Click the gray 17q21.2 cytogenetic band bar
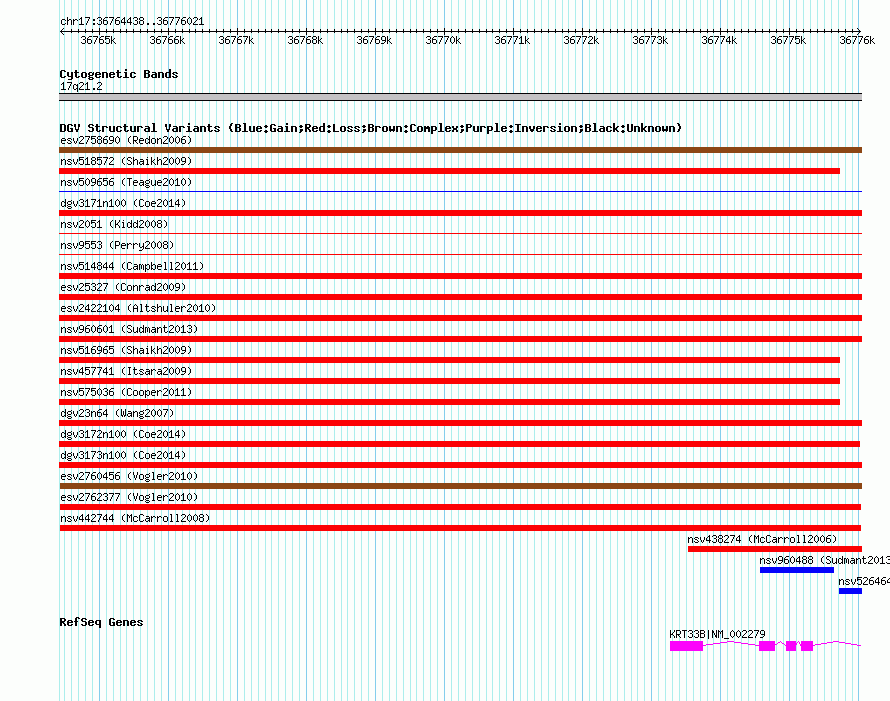890x701 pixels. tap(460, 97)
